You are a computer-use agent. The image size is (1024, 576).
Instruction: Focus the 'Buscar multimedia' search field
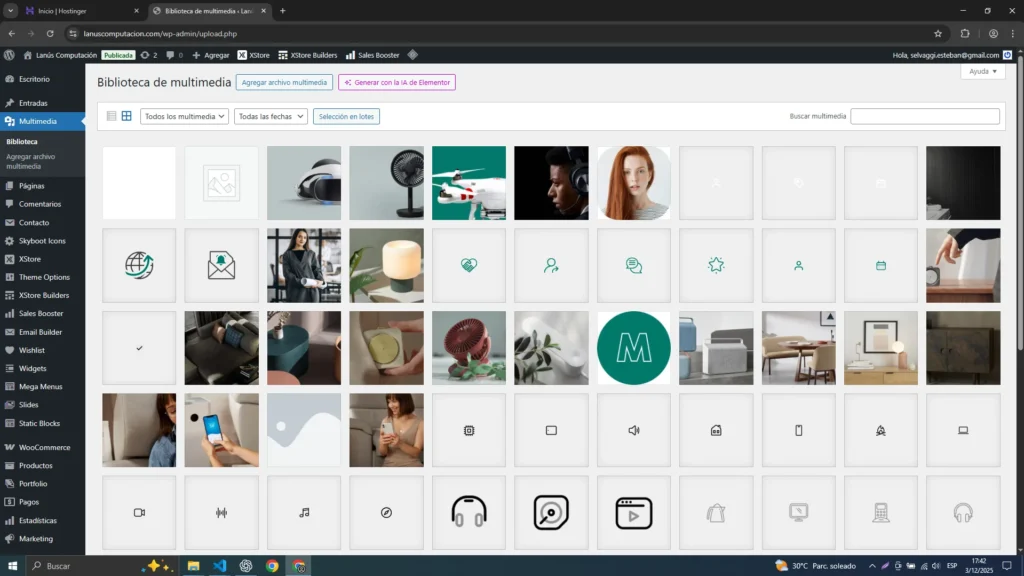924,116
